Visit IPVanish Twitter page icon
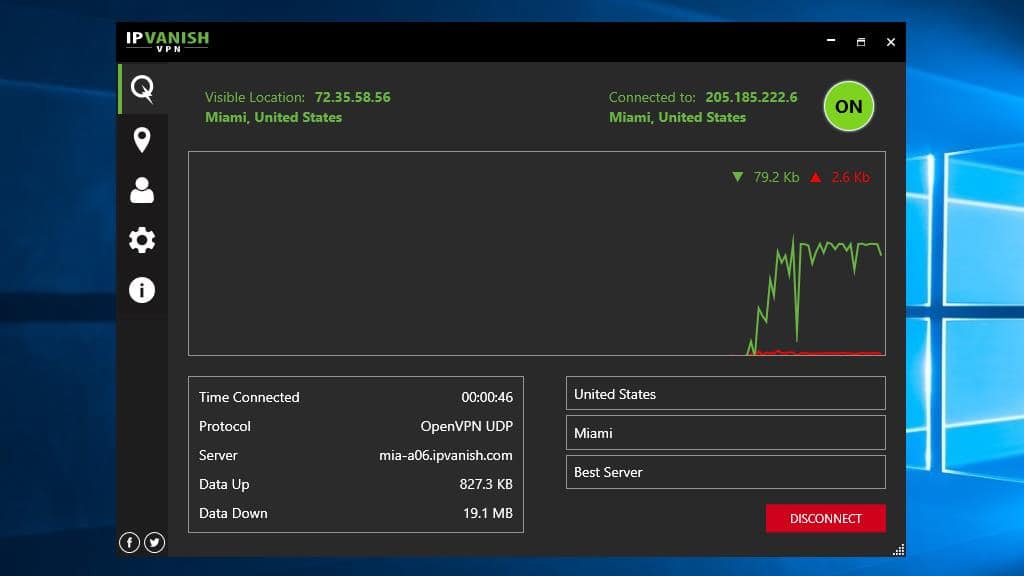The width and height of the screenshot is (1024, 576). (x=154, y=542)
